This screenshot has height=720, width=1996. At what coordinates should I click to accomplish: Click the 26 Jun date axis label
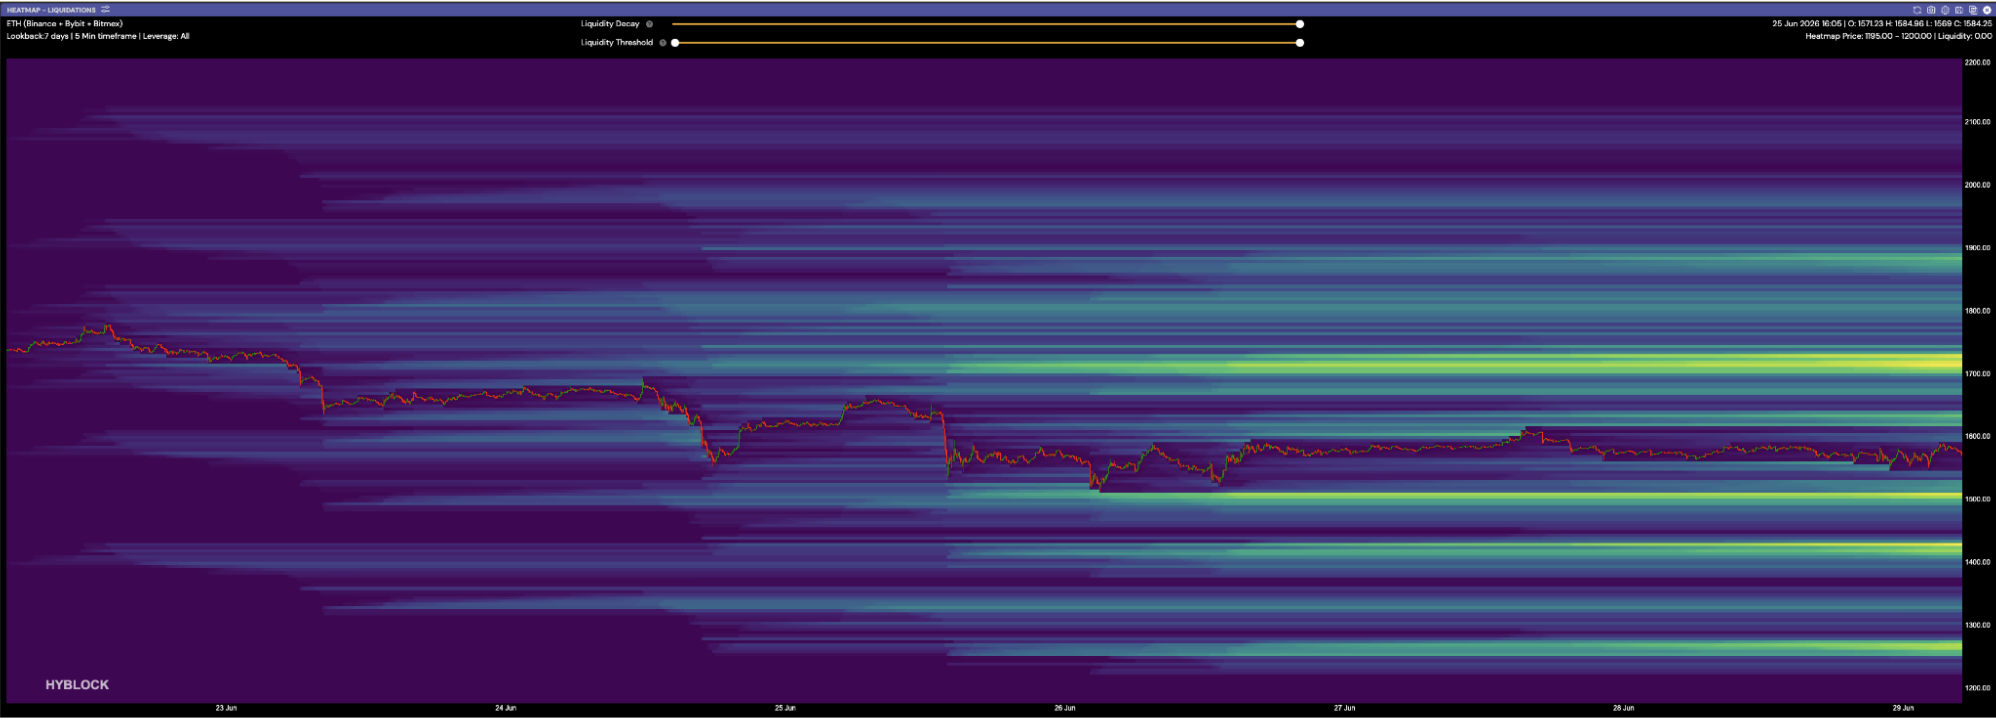click(x=1065, y=708)
